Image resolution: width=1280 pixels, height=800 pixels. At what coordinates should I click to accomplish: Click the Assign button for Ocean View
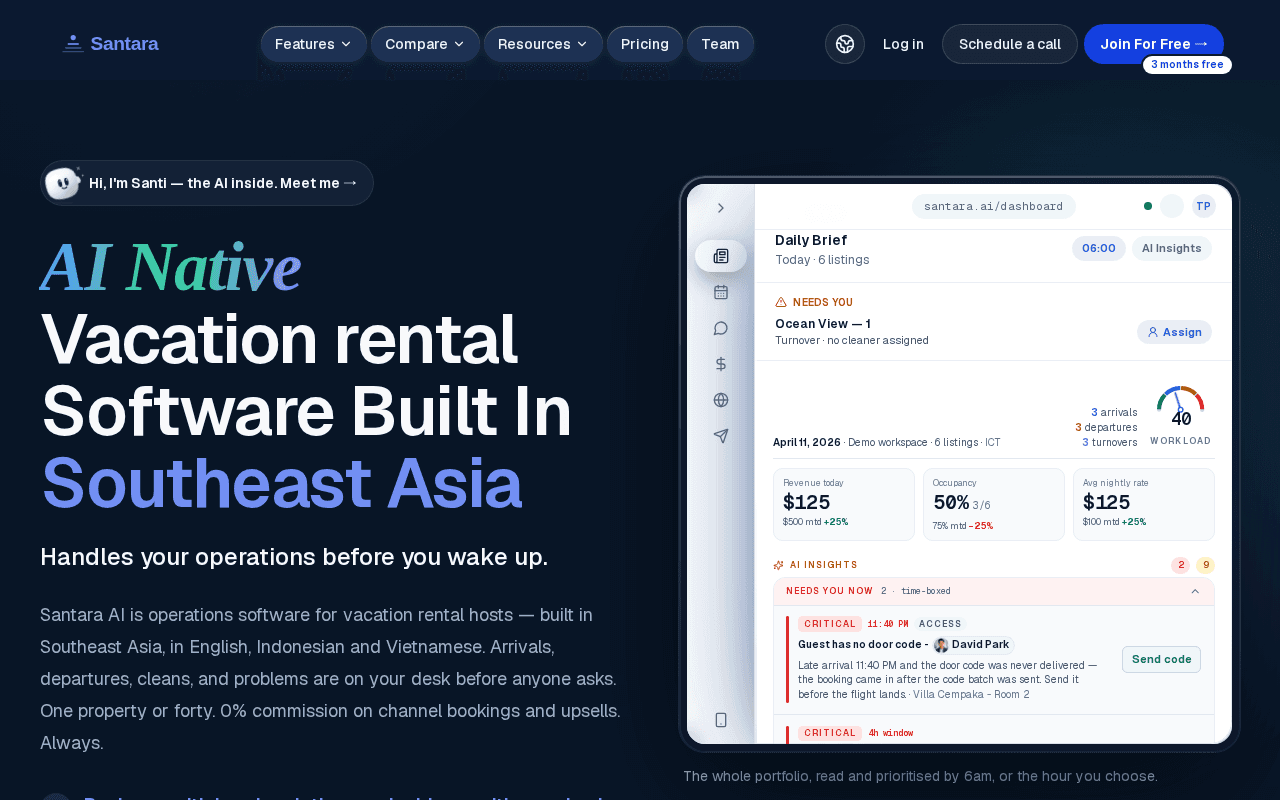pos(1174,332)
